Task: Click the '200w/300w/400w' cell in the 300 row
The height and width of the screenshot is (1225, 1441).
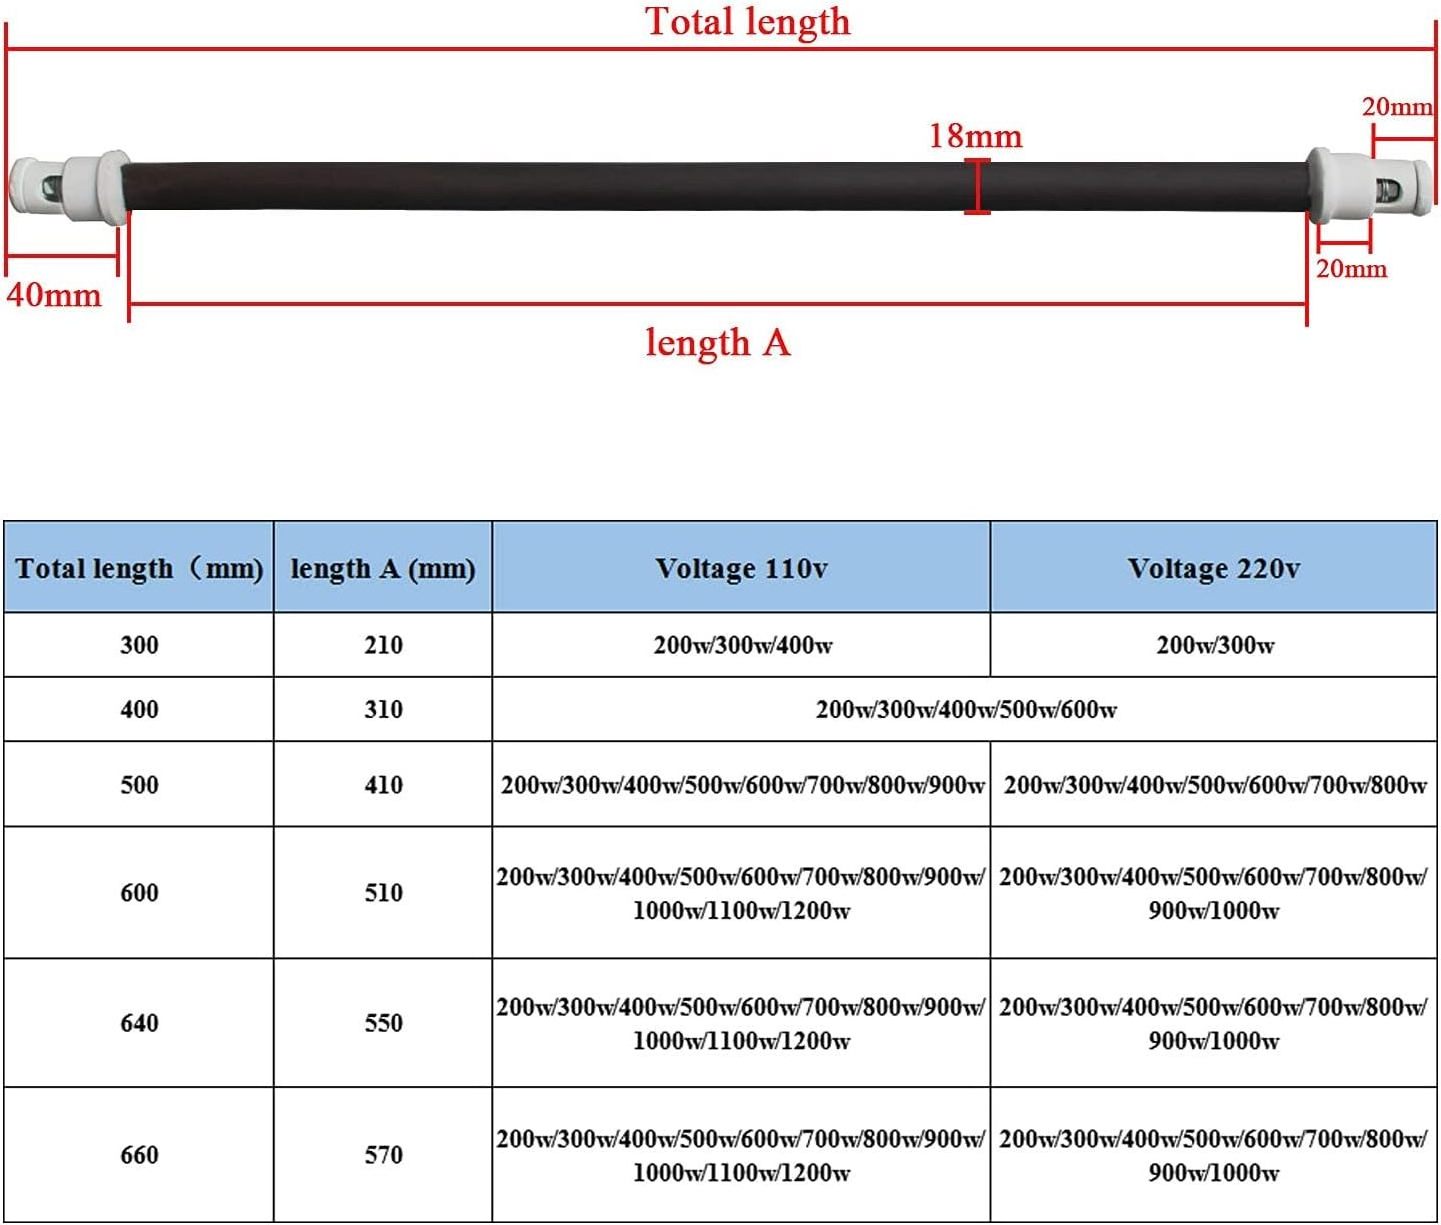Action: 741,645
